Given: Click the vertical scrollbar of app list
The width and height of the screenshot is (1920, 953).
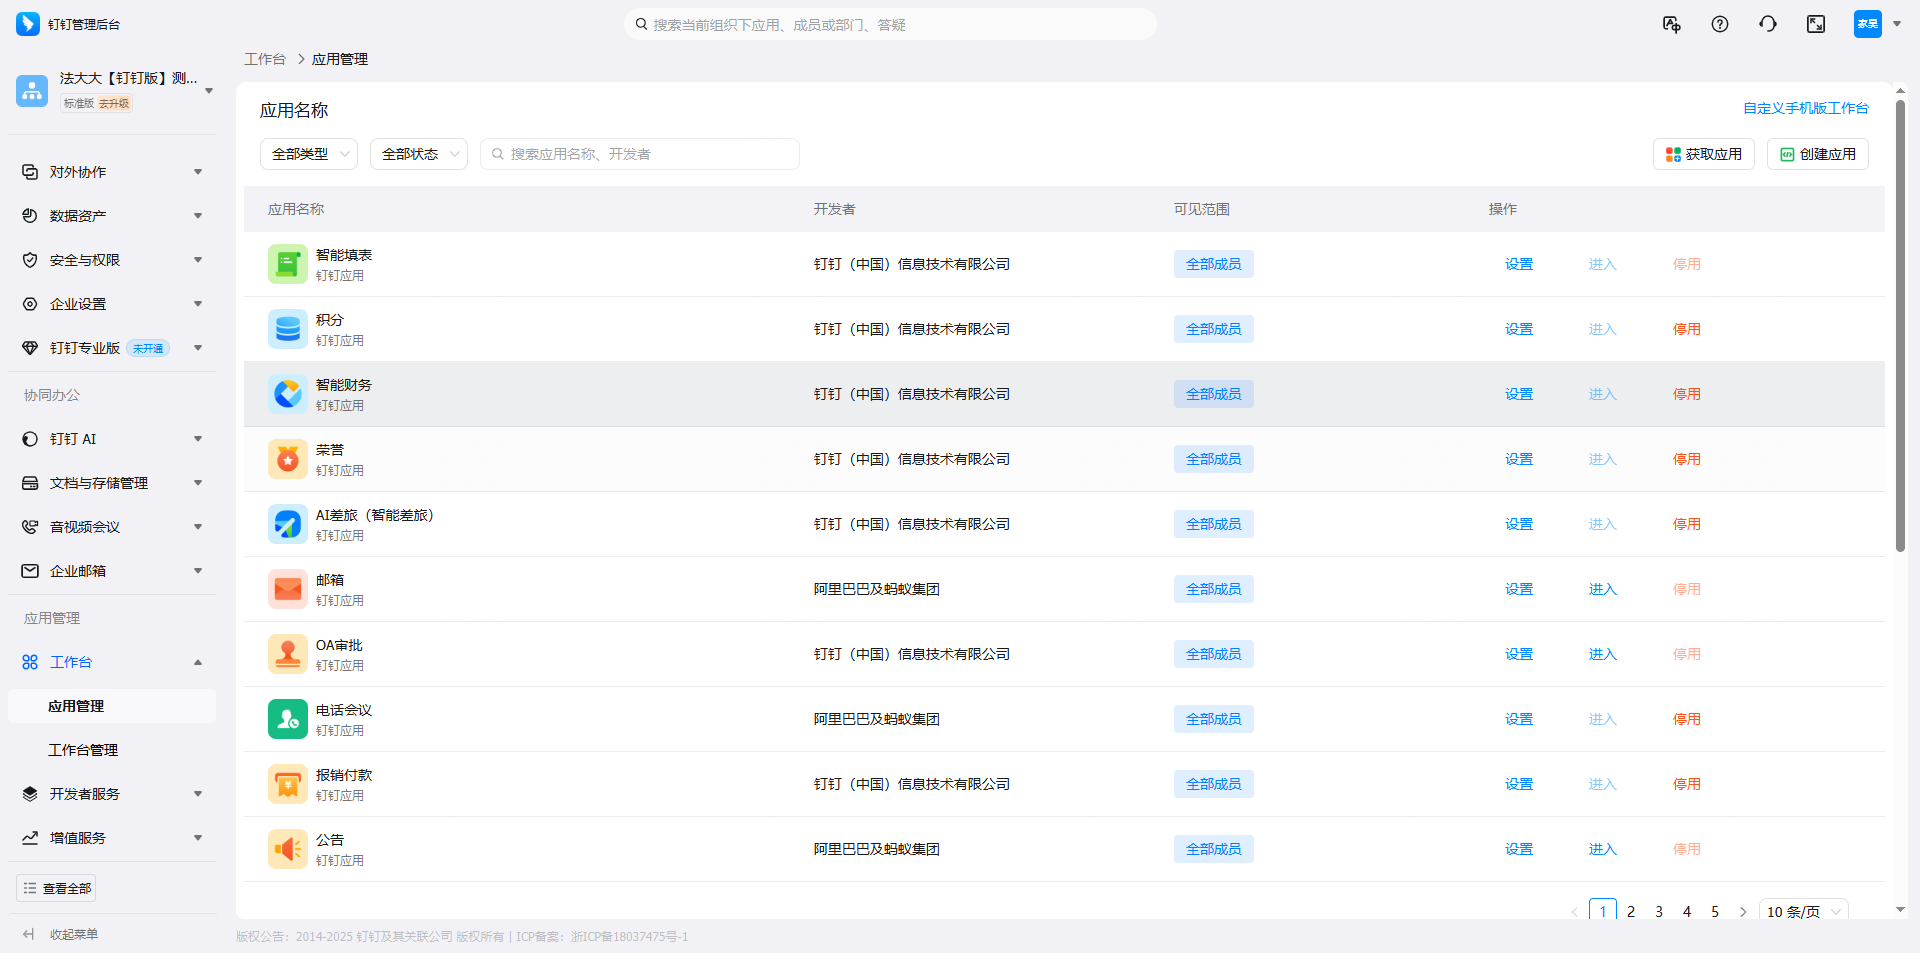Looking at the screenshot, I should 1900,325.
